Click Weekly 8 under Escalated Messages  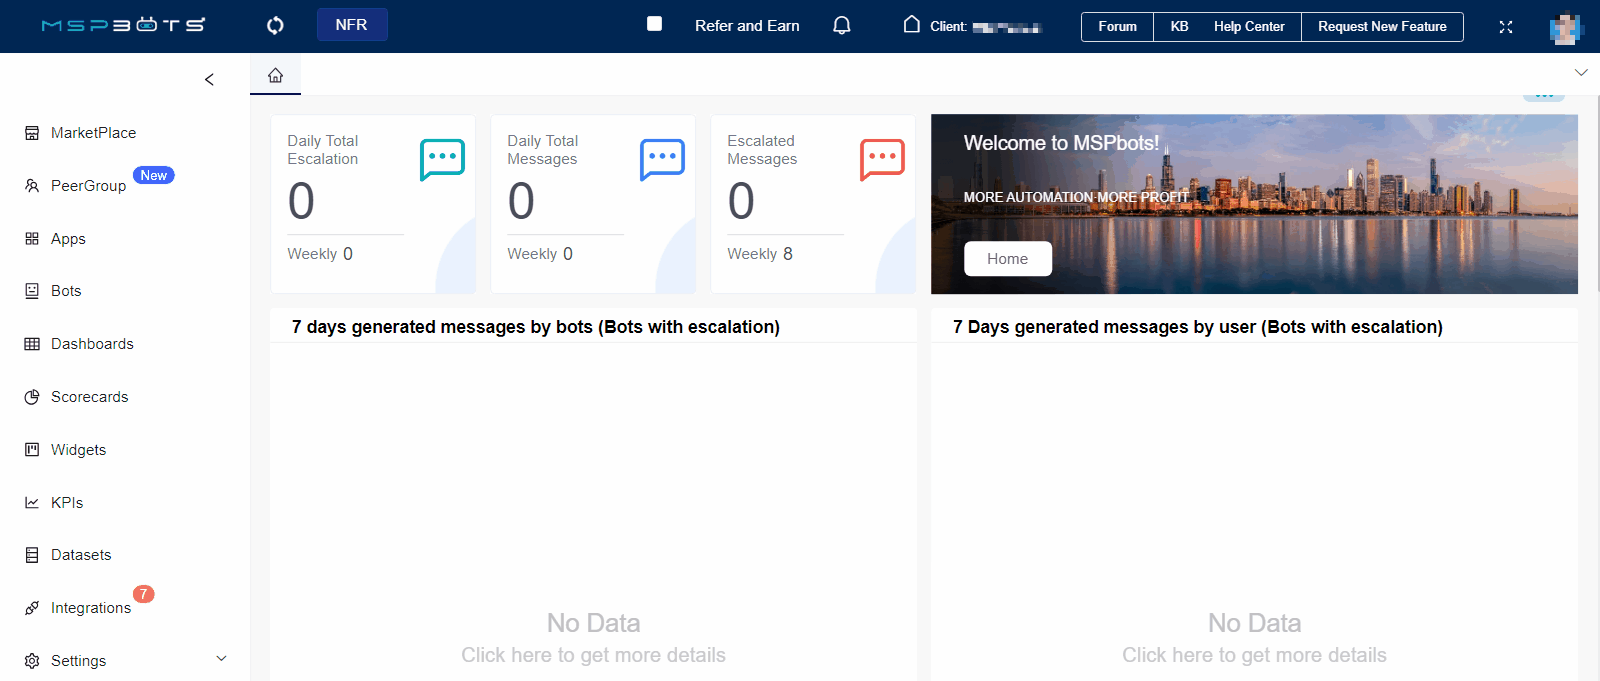760,254
